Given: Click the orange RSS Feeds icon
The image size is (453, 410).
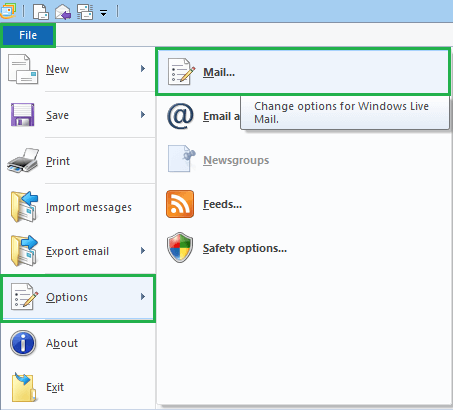Looking at the screenshot, I should 180,204.
